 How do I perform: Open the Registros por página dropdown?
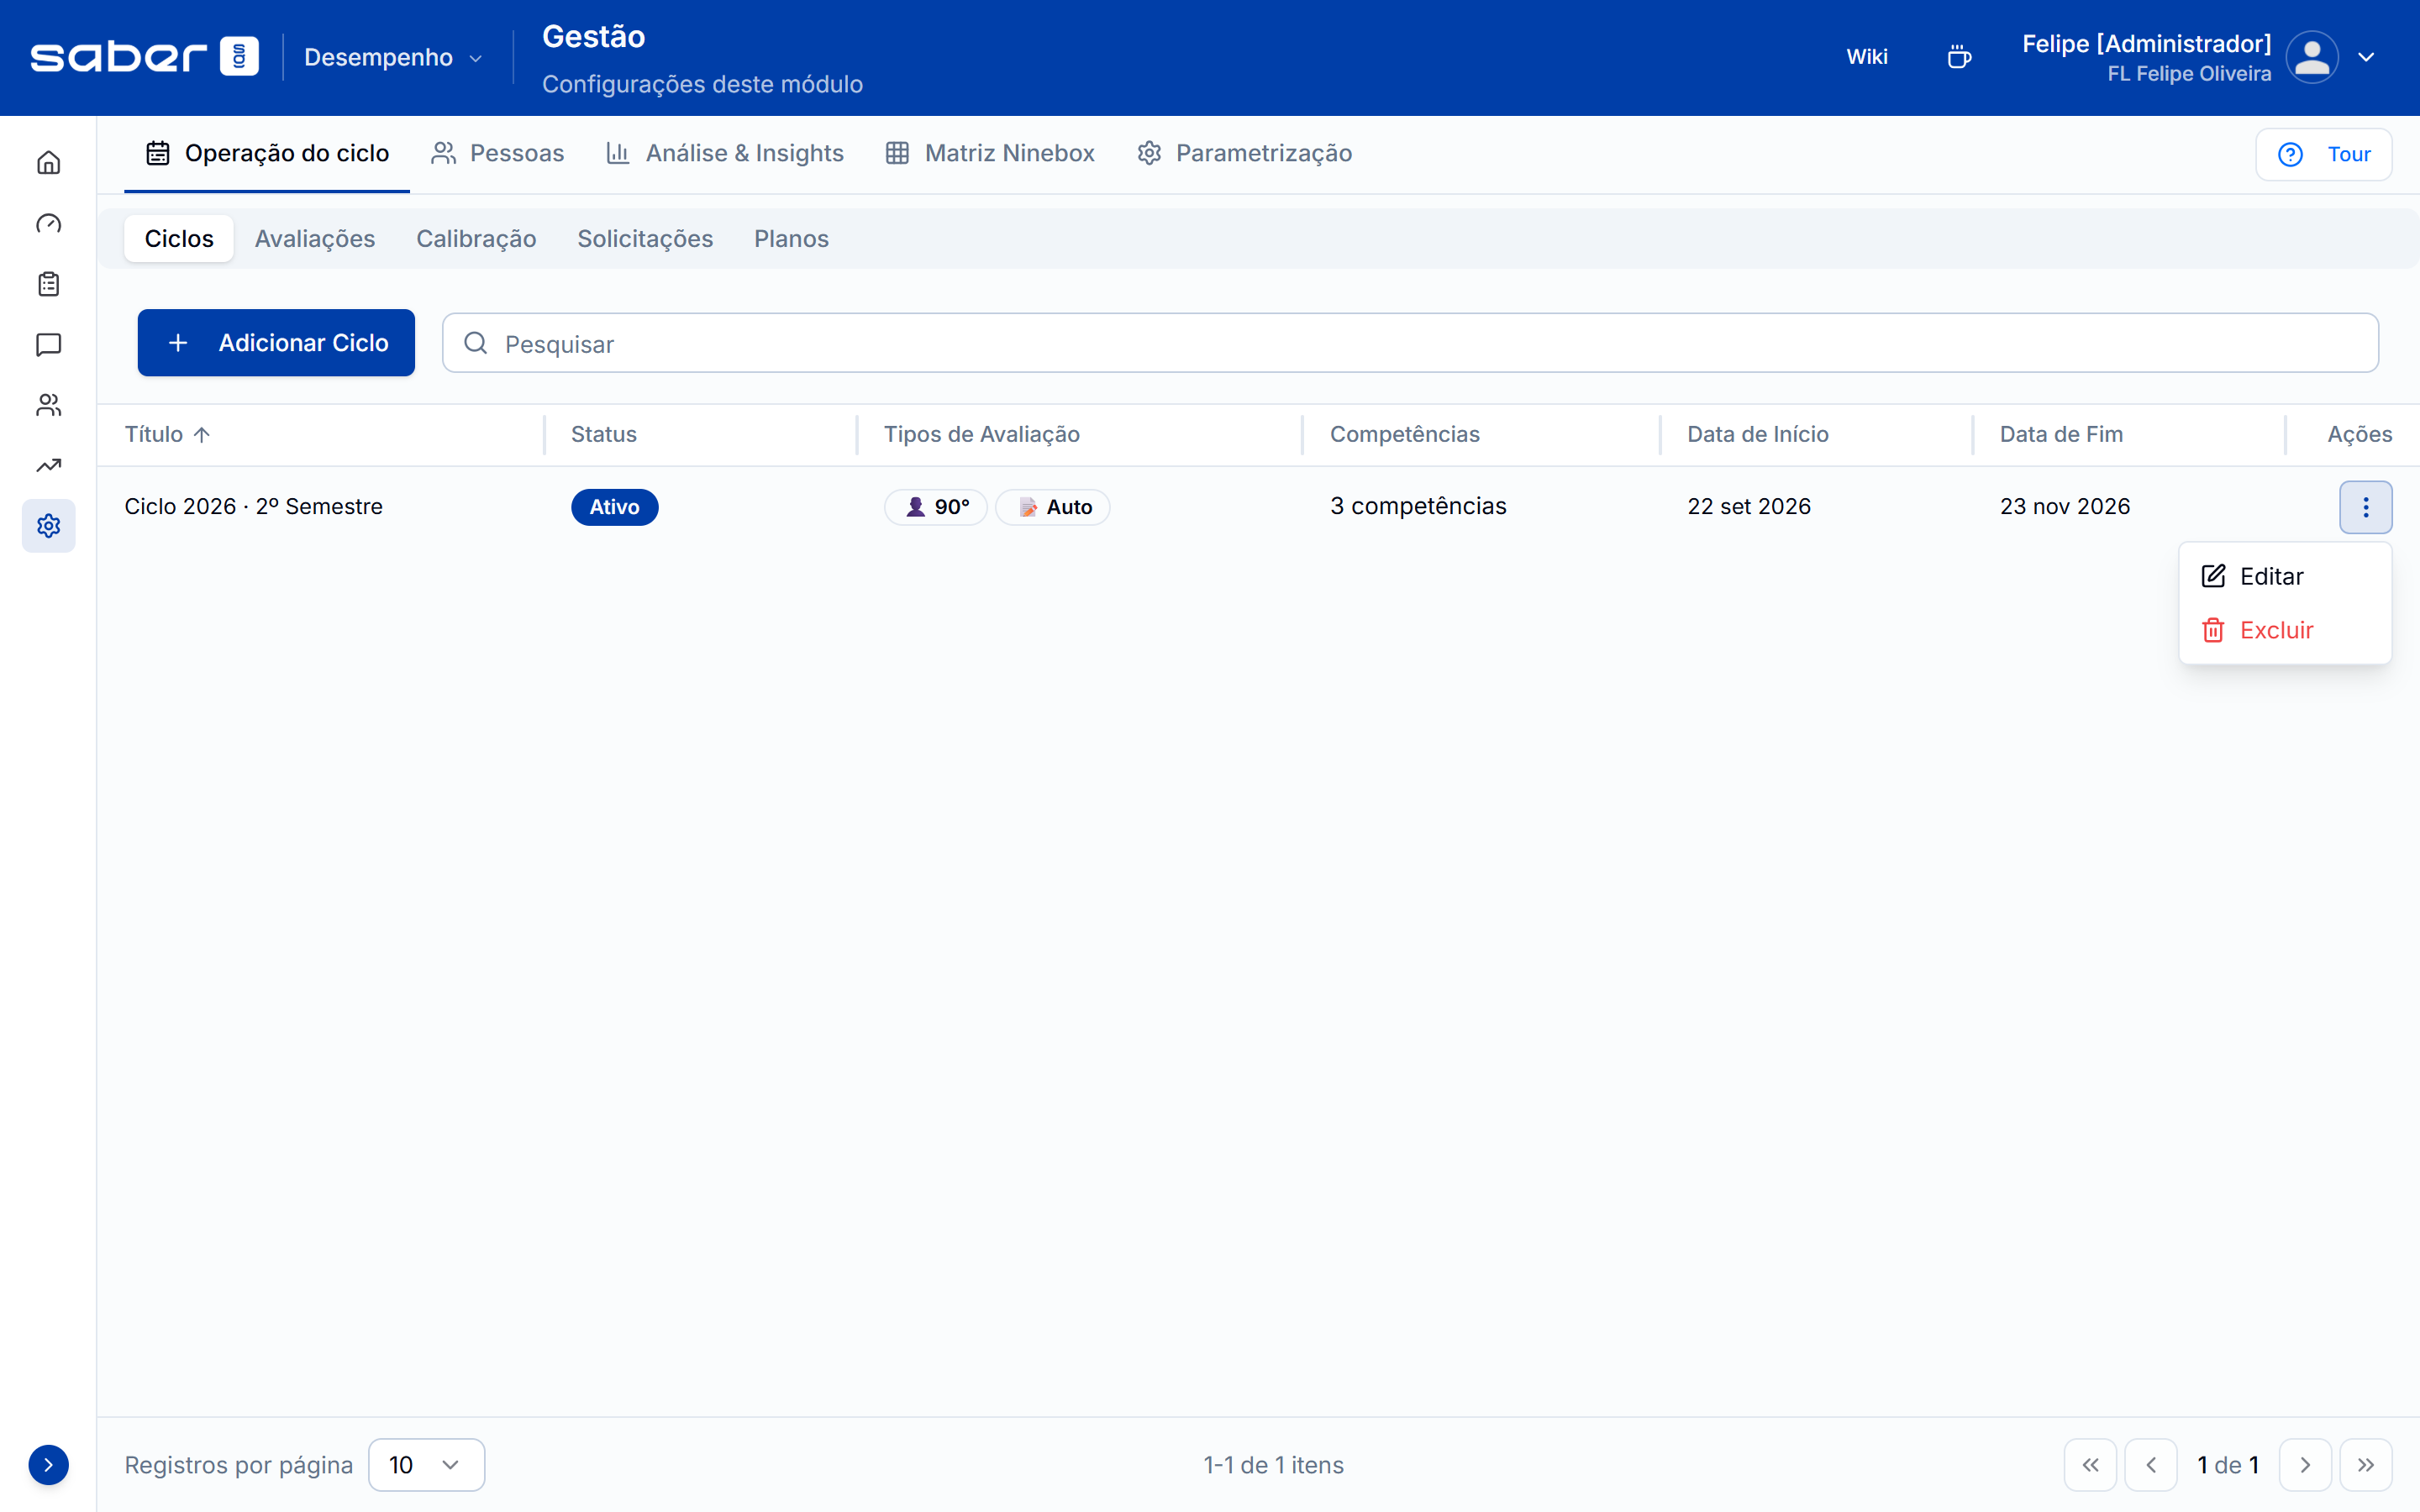pyautogui.click(x=426, y=1465)
